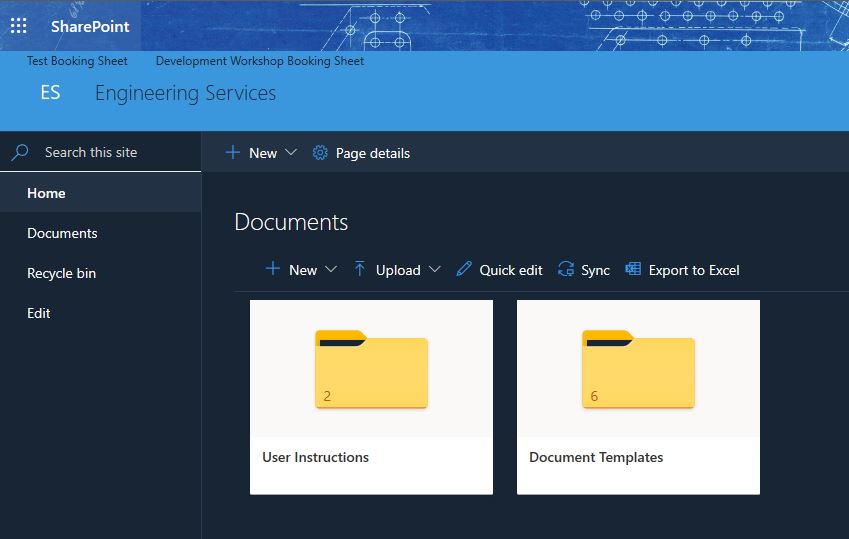This screenshot has width=849, height=539.
Task: Click the Sync icon
Action: [566, 269]
